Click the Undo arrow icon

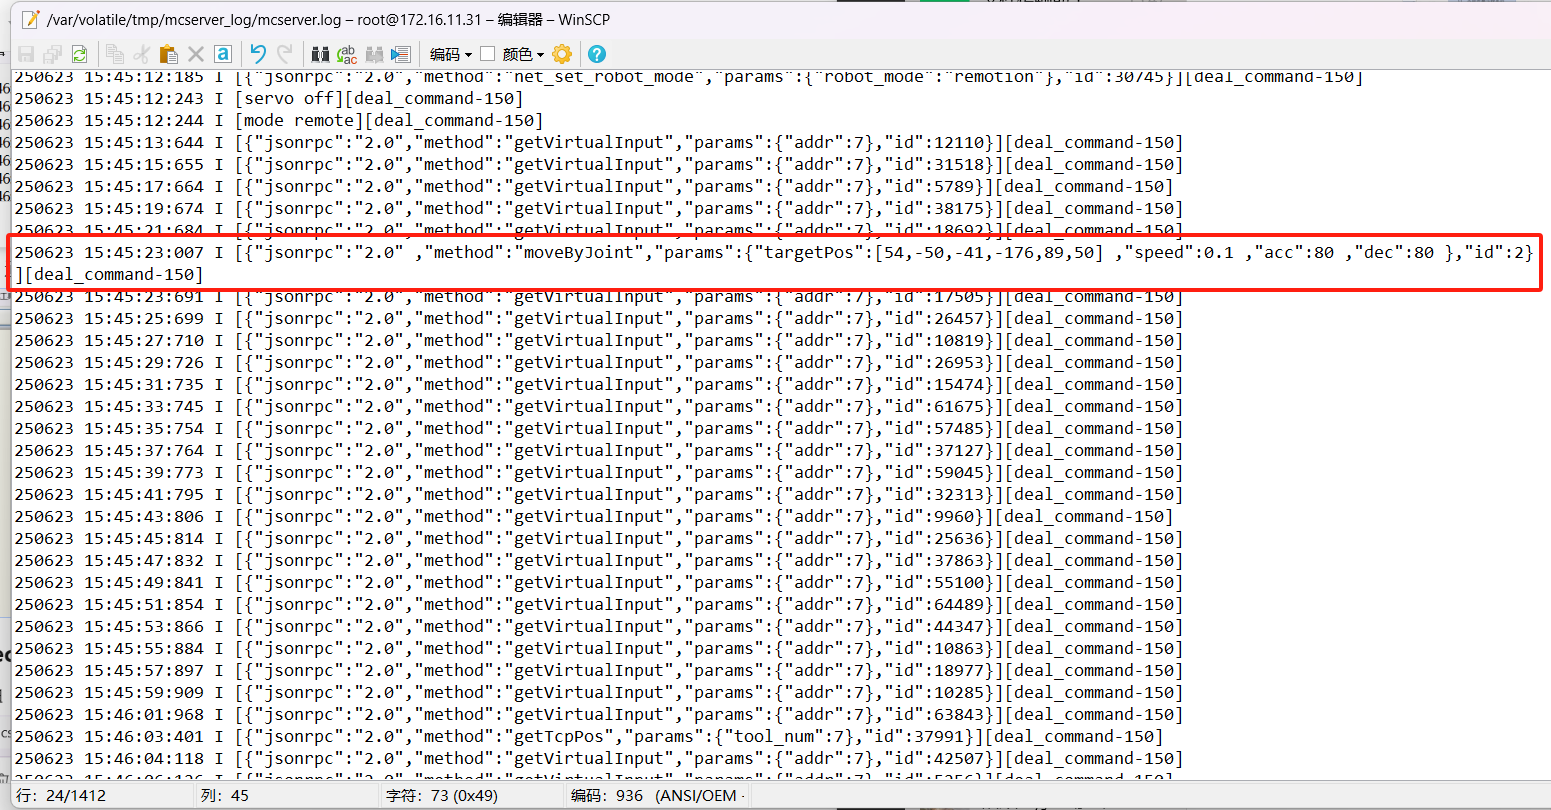tap(258, 54)
